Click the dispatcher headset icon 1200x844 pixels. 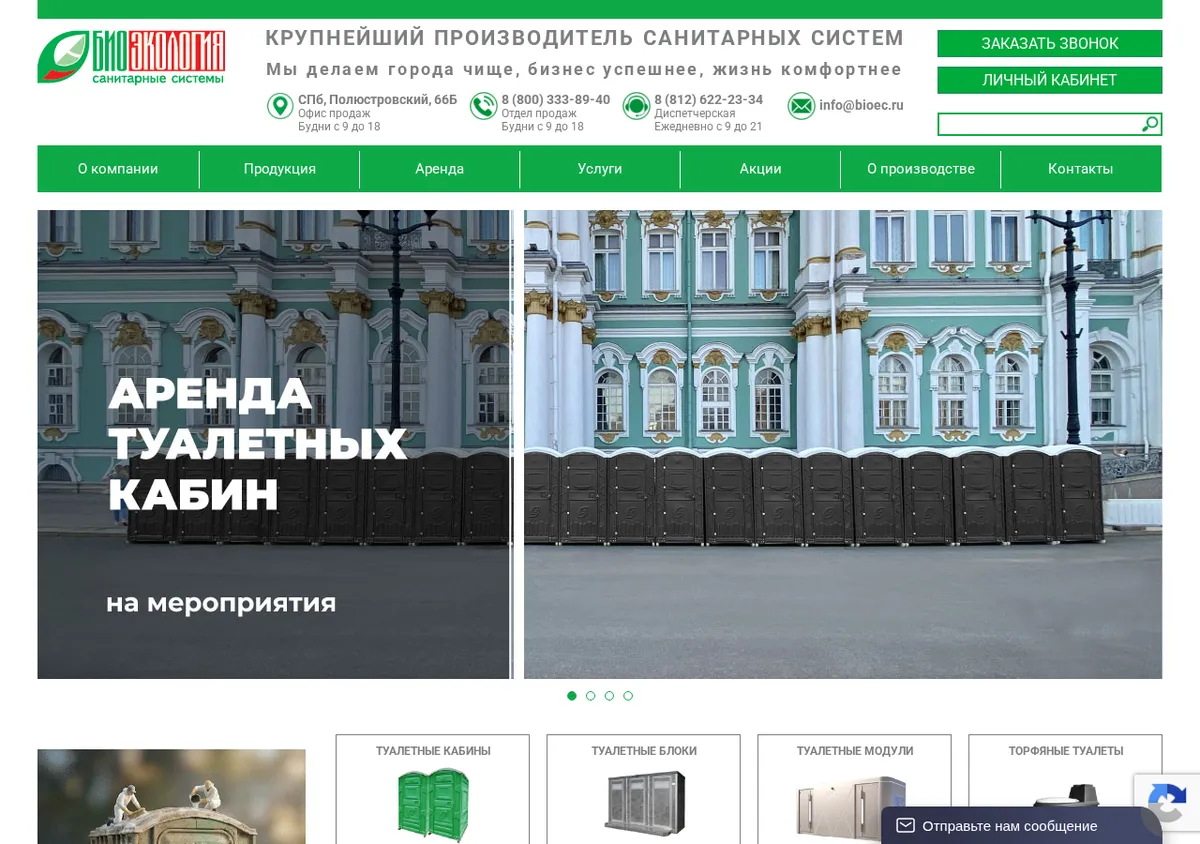636,106
